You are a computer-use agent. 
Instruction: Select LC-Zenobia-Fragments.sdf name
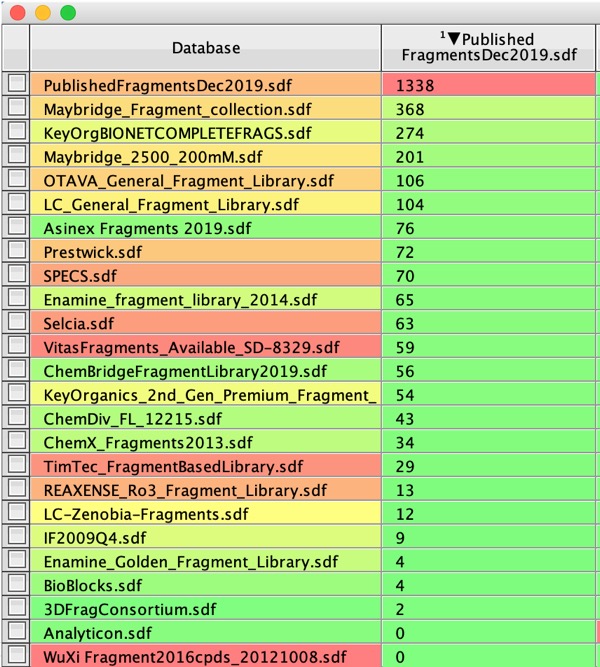146,514
